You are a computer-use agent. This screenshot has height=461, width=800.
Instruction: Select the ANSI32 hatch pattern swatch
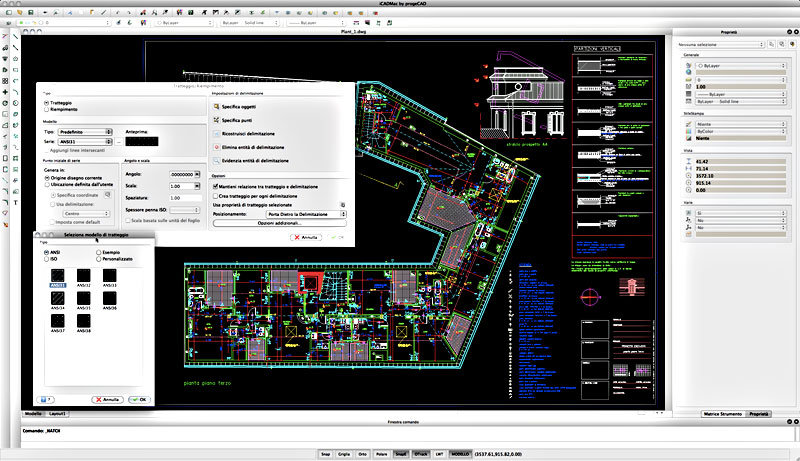(84, 274)
